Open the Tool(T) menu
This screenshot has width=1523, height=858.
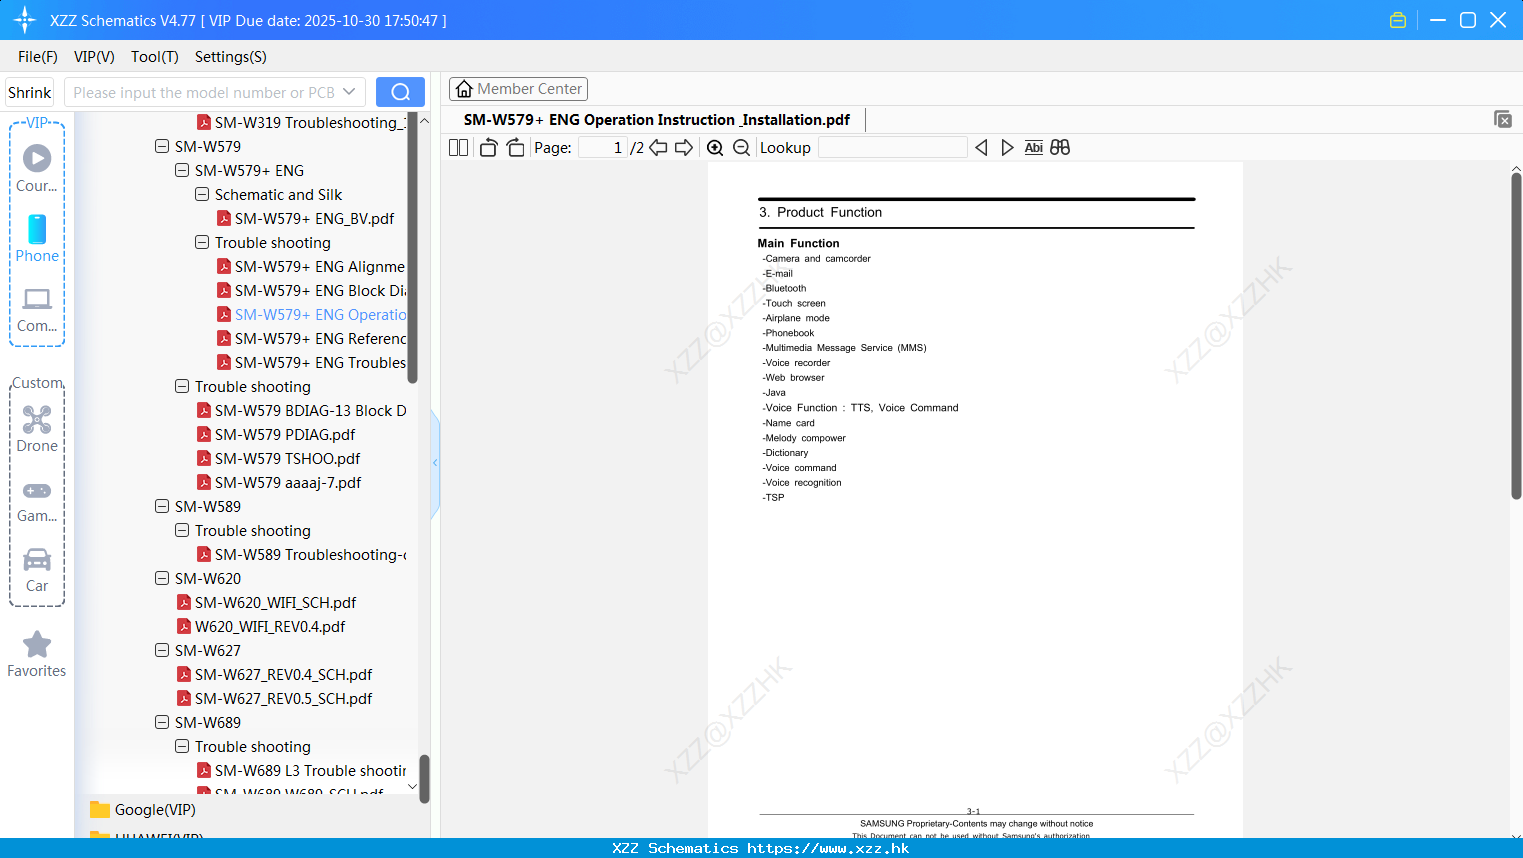coord(155,57)
